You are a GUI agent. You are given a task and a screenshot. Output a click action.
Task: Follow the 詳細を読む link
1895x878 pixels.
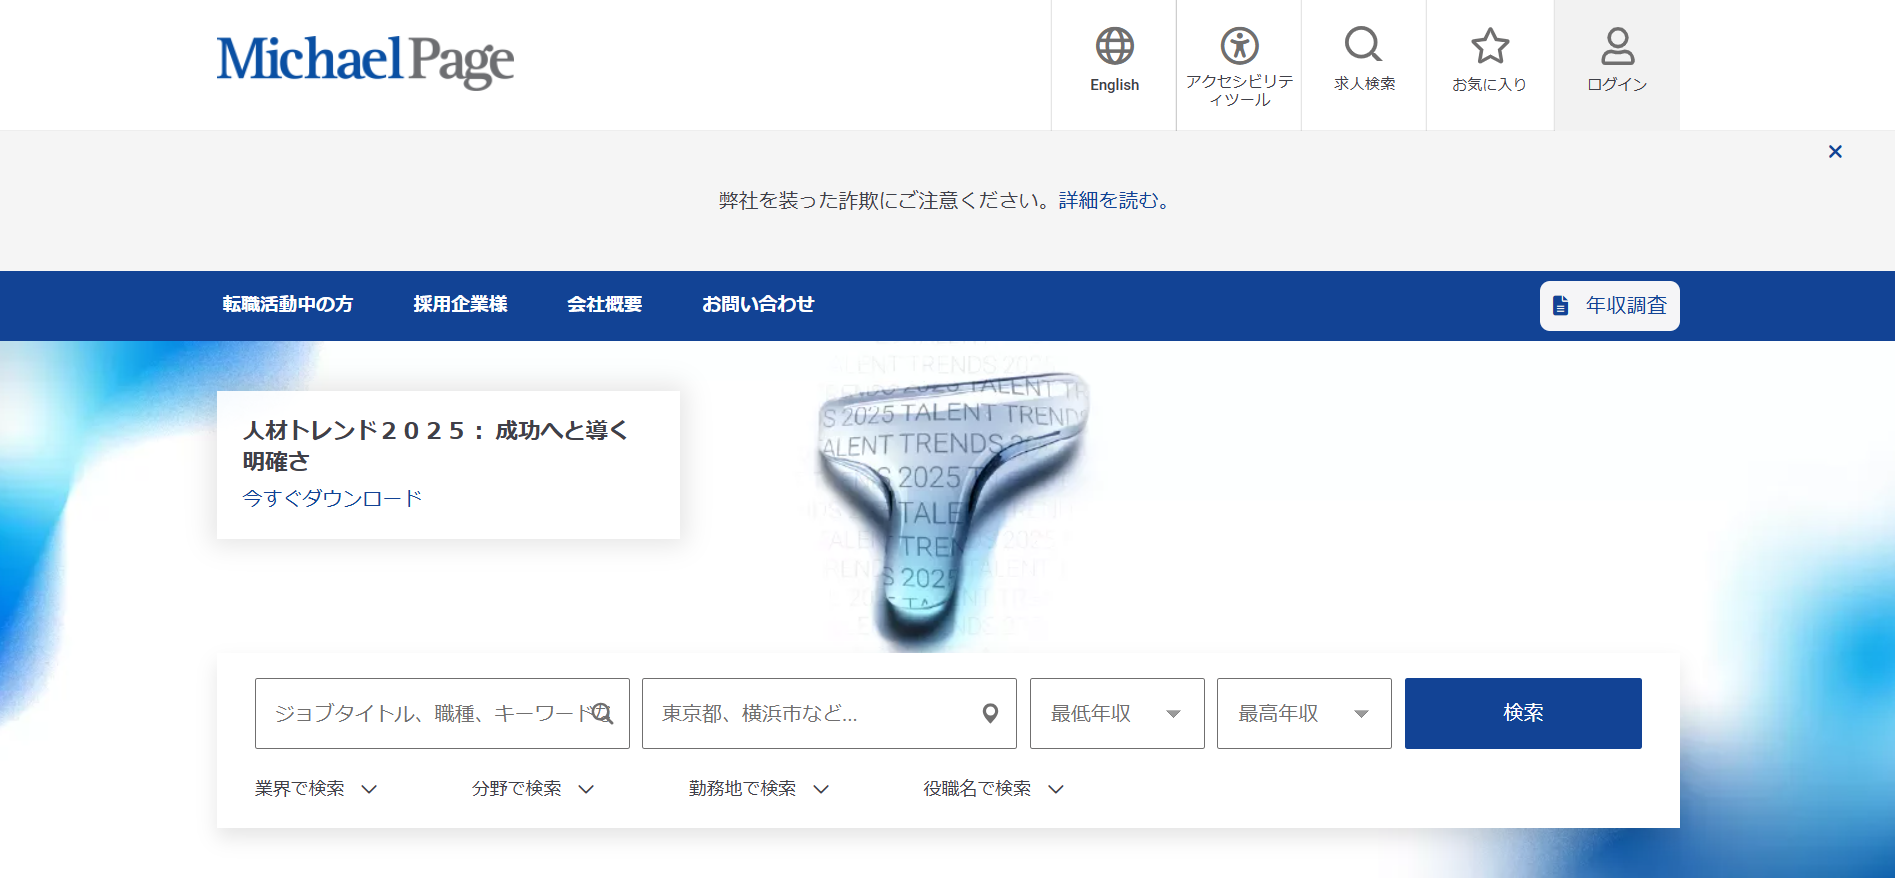[x=1113, y=201]
